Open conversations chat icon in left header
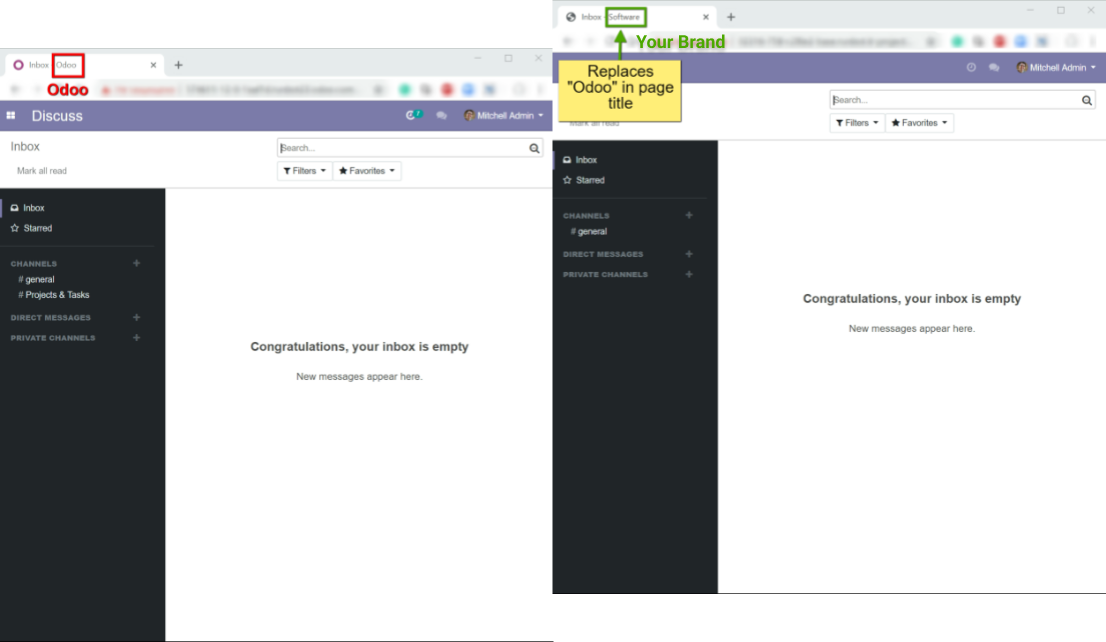The image size is (1106, 642). coord(442,116)
